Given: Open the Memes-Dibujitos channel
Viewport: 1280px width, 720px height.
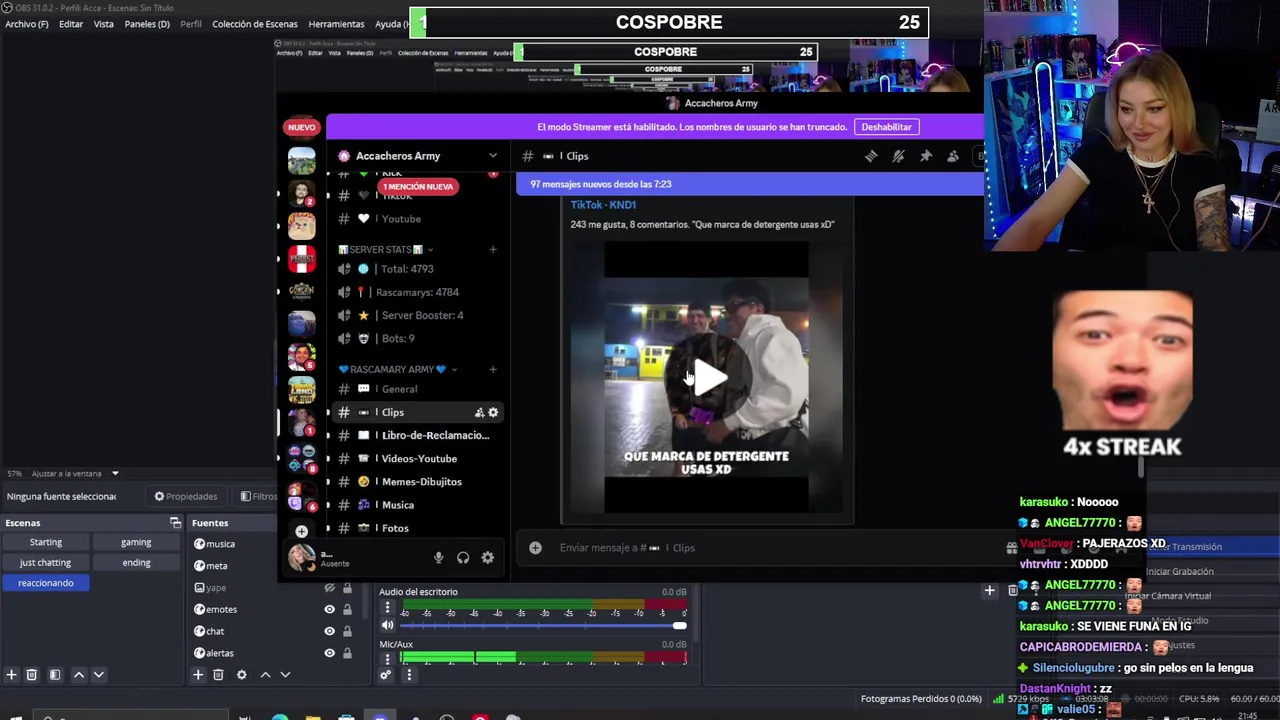Looking at the screenshot, I should click(416, 482).
